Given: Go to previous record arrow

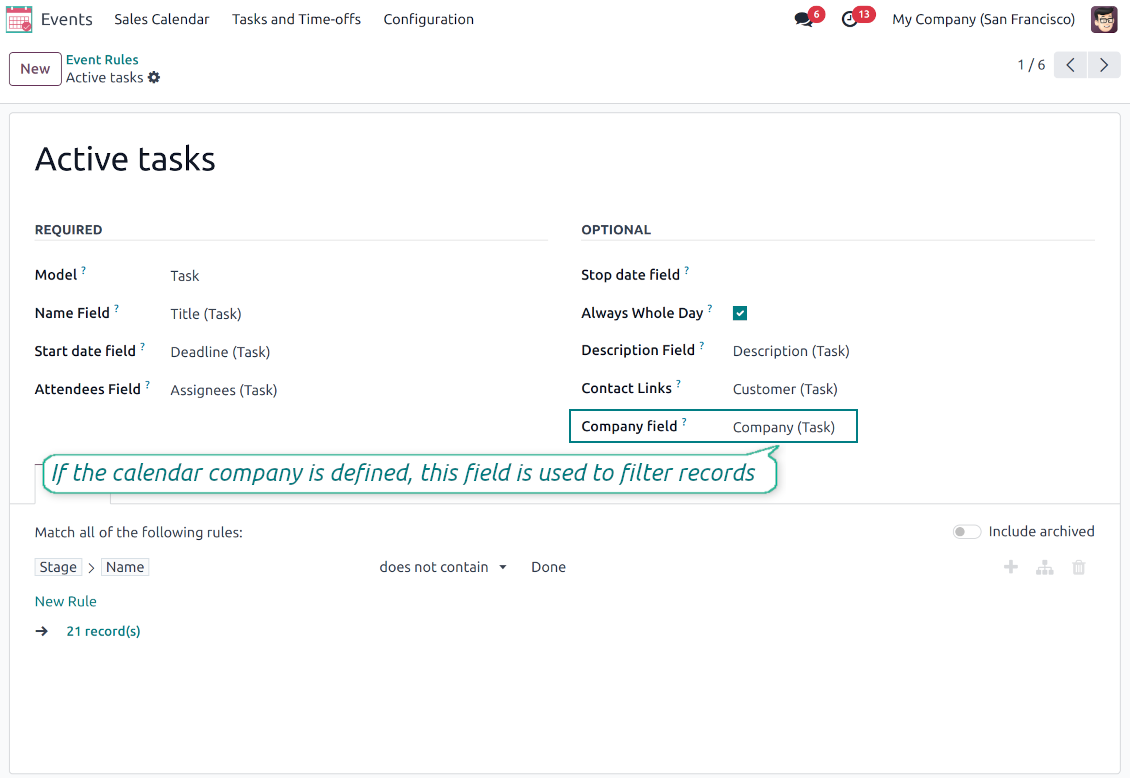Looking at the screenshot, I should click(1070, 65).
